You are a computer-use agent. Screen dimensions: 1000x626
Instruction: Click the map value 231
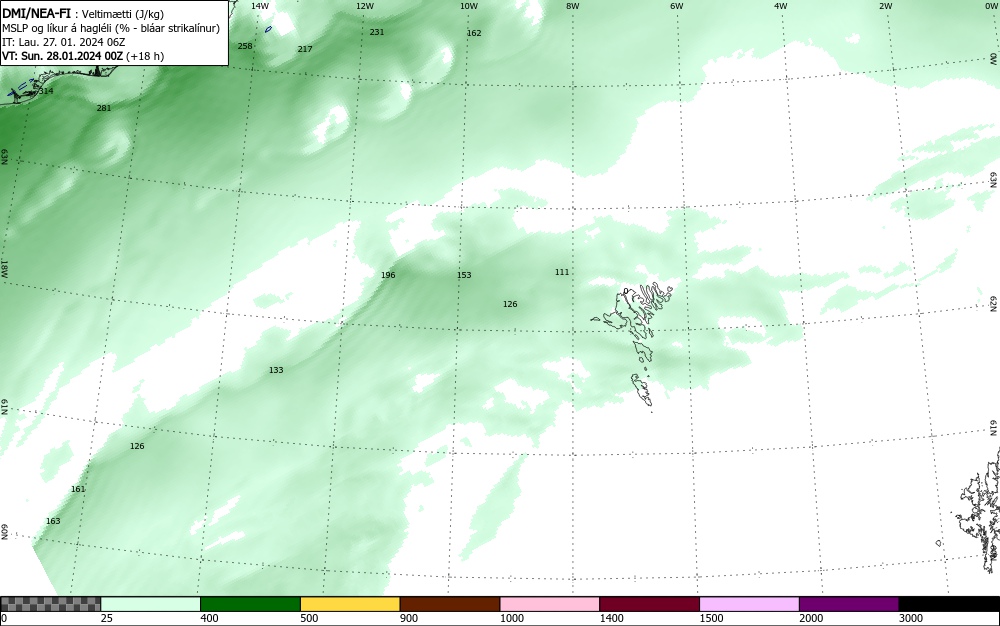point(377,32)
